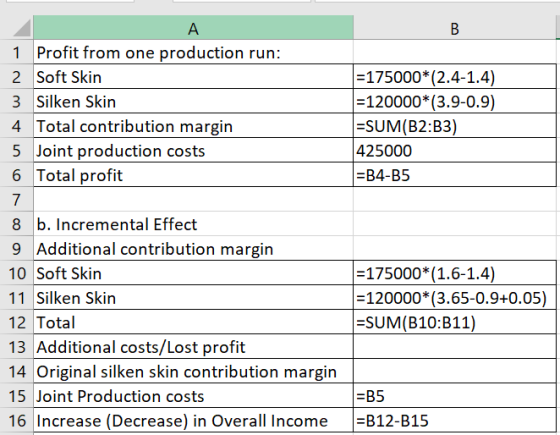The height and width of the screenshot is (435, 560).
Task: Click 'Soft Skin' cell in row 10
Action: coord(193,273)
